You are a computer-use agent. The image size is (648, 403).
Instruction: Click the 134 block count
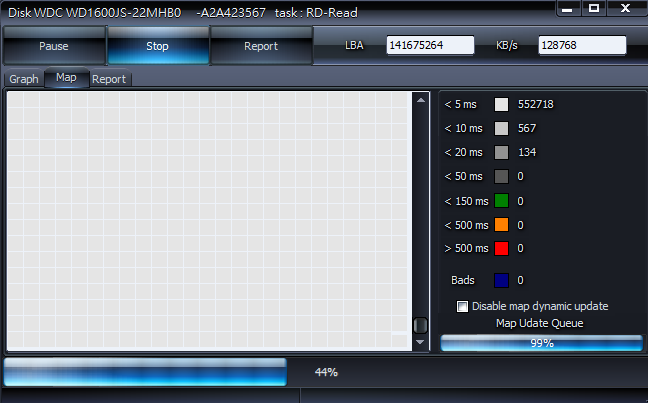[x=527, y=152]
